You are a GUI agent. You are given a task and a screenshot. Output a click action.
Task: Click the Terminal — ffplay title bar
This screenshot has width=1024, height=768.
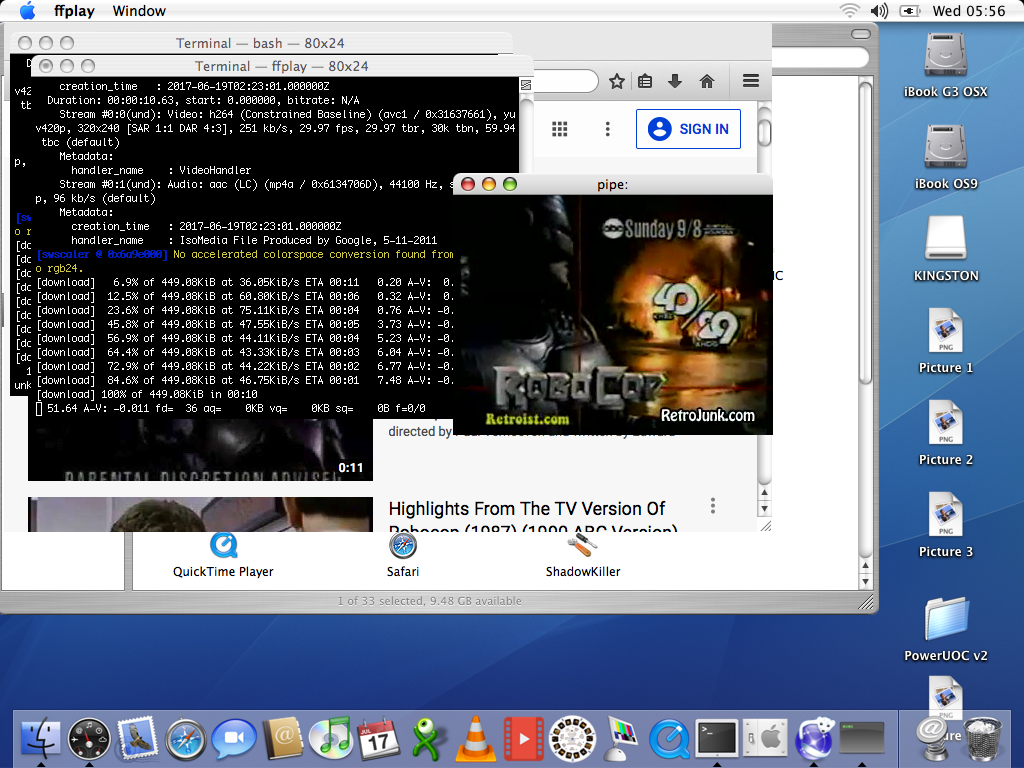click(281, 66)
